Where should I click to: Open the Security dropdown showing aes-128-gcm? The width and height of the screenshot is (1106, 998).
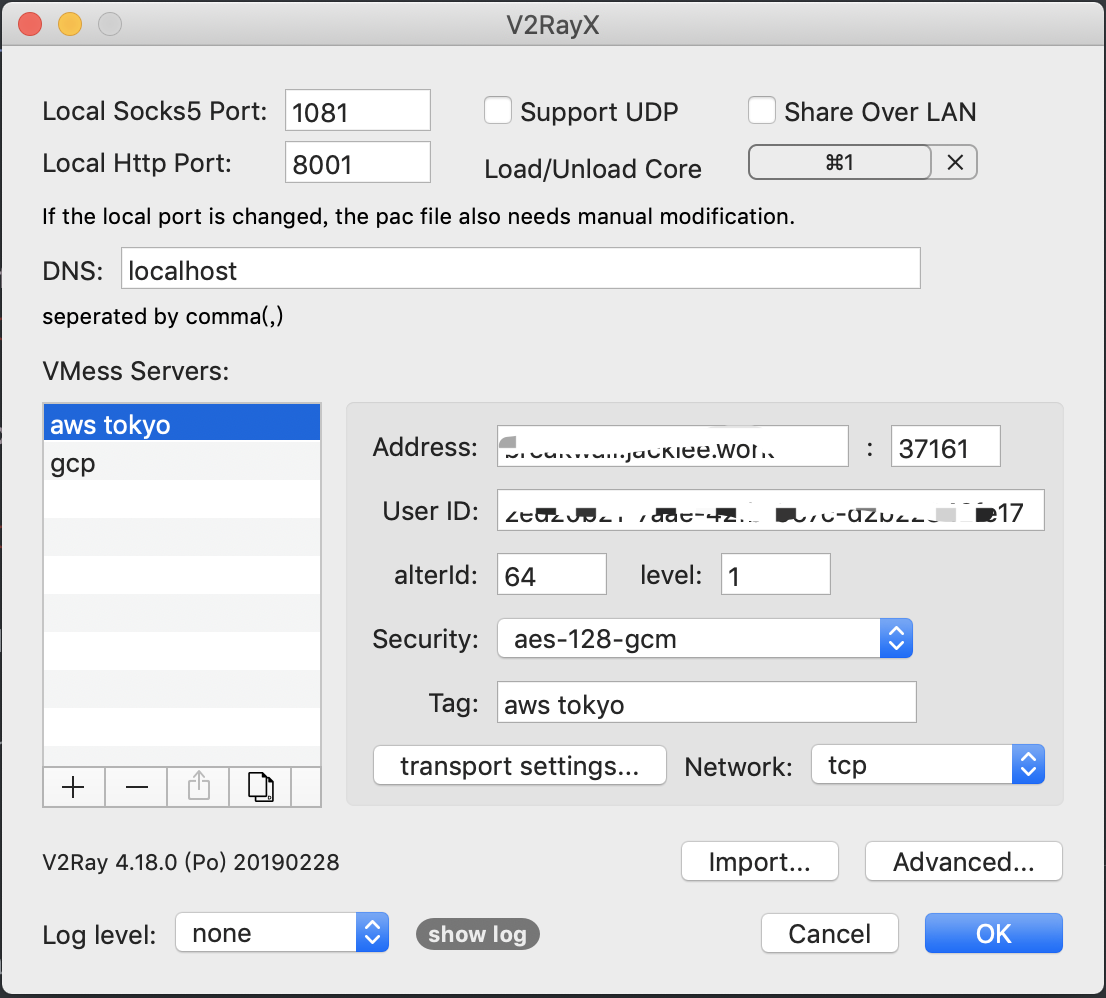[x=705, y=639]
